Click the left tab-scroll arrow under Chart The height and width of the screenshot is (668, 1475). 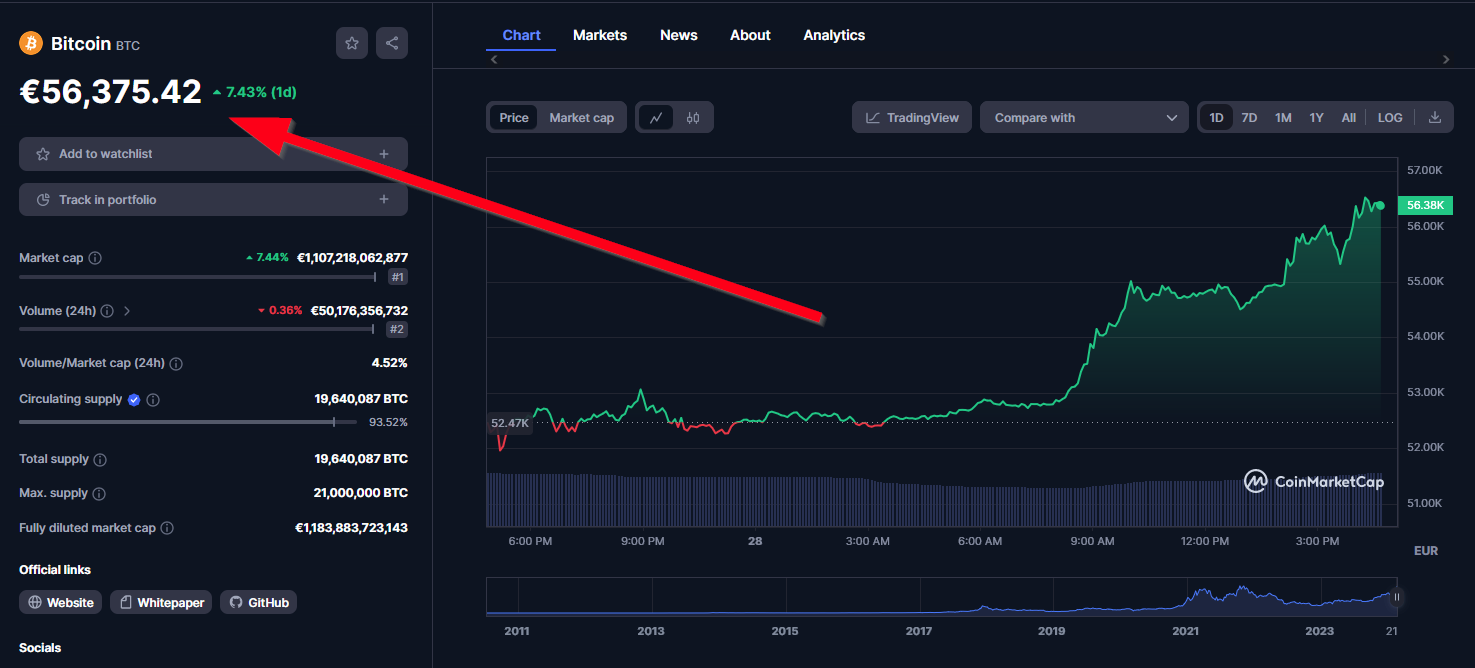tap(493, 60)
